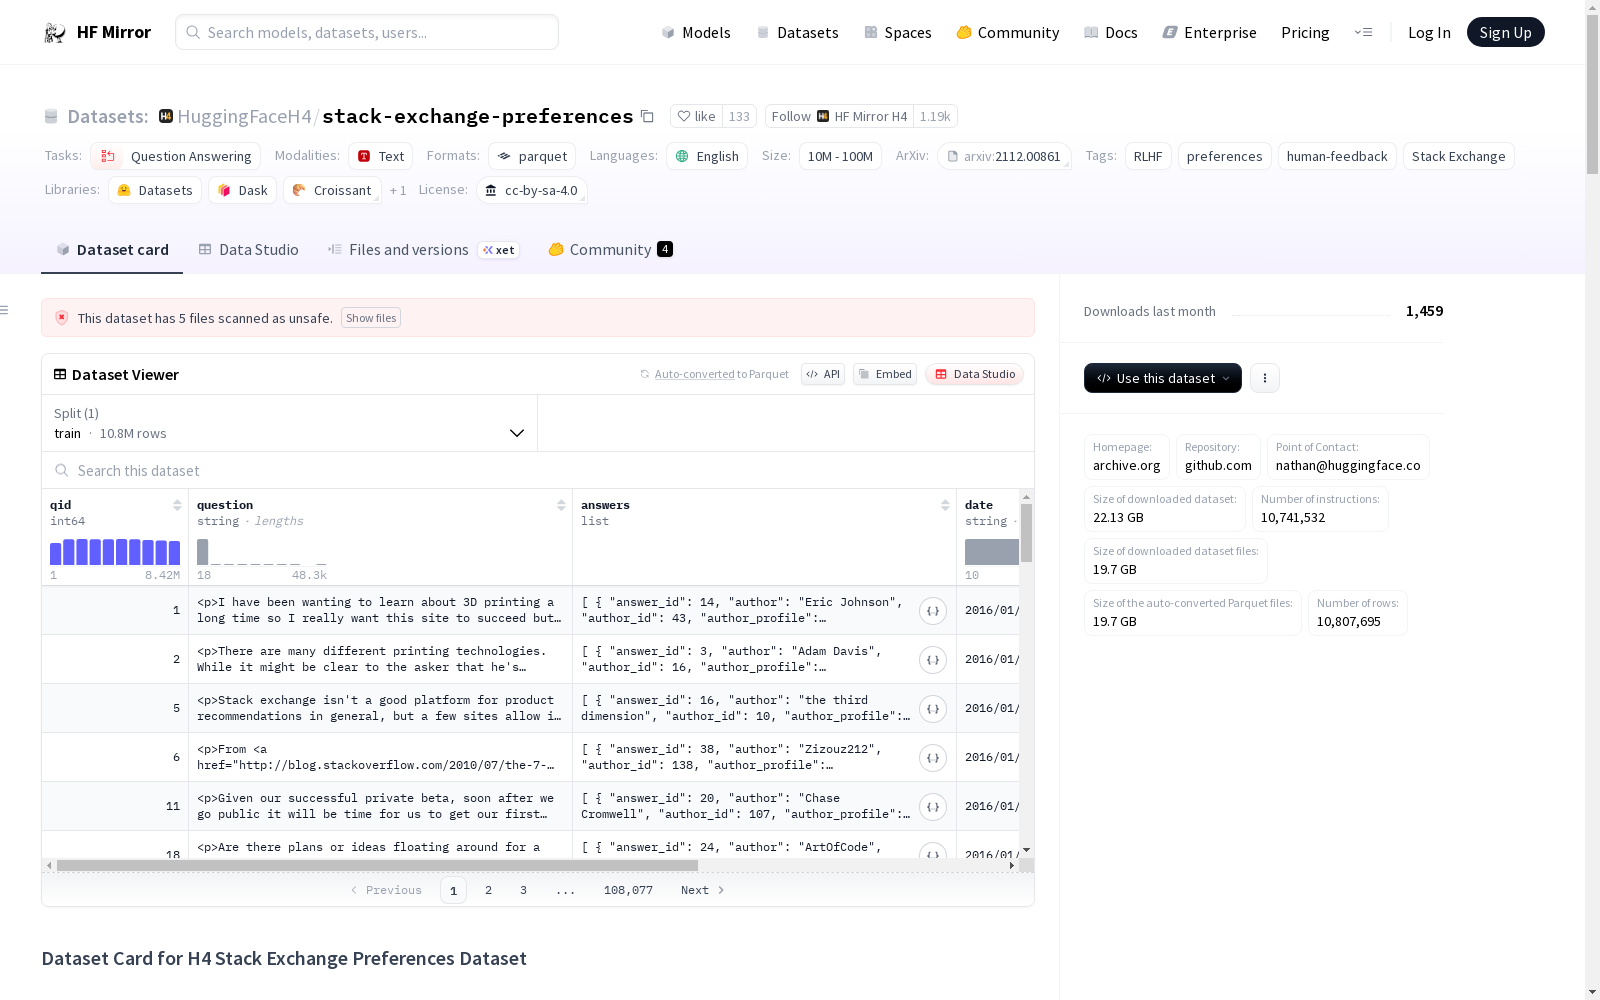Open the Pricing page link
This screenshot has width=1600, height=1000.
1305,32
